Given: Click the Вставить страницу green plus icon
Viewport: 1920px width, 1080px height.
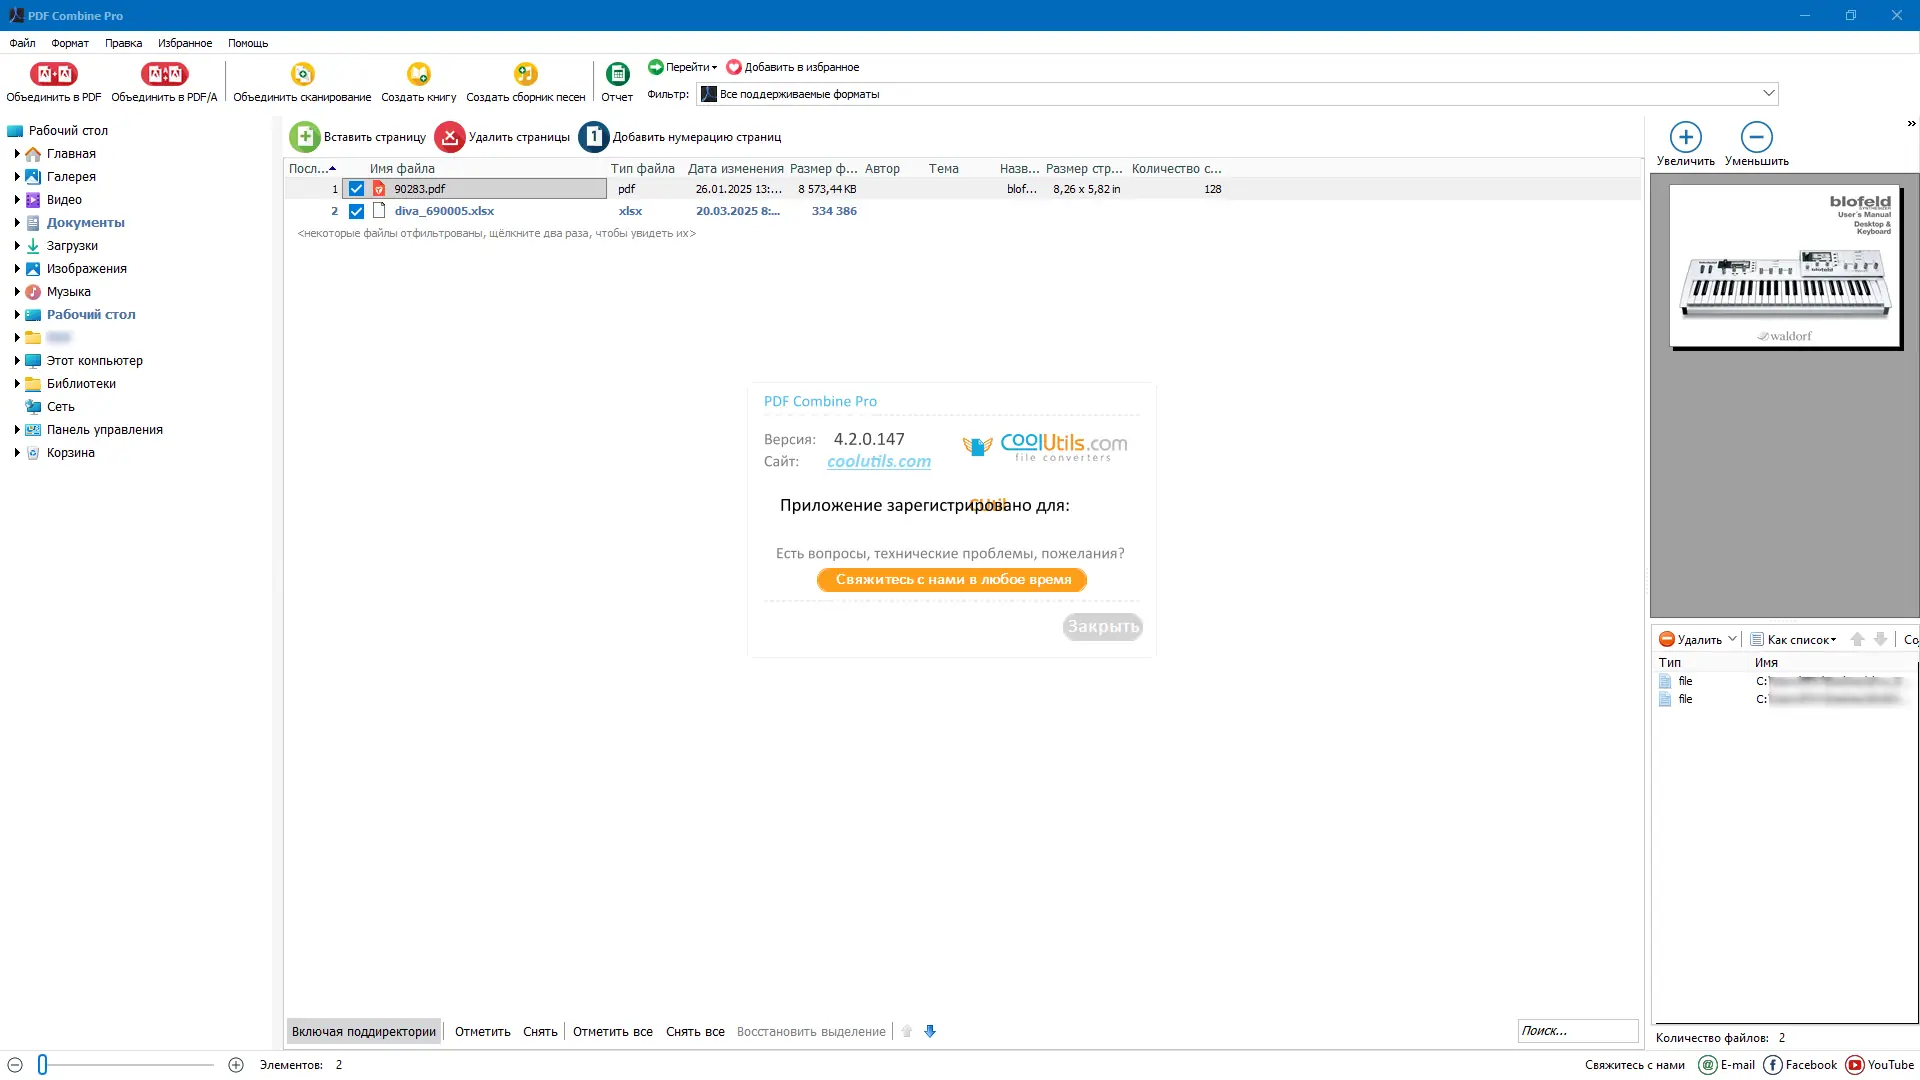Looking at the screenshot, I should (x=305, y=137).
